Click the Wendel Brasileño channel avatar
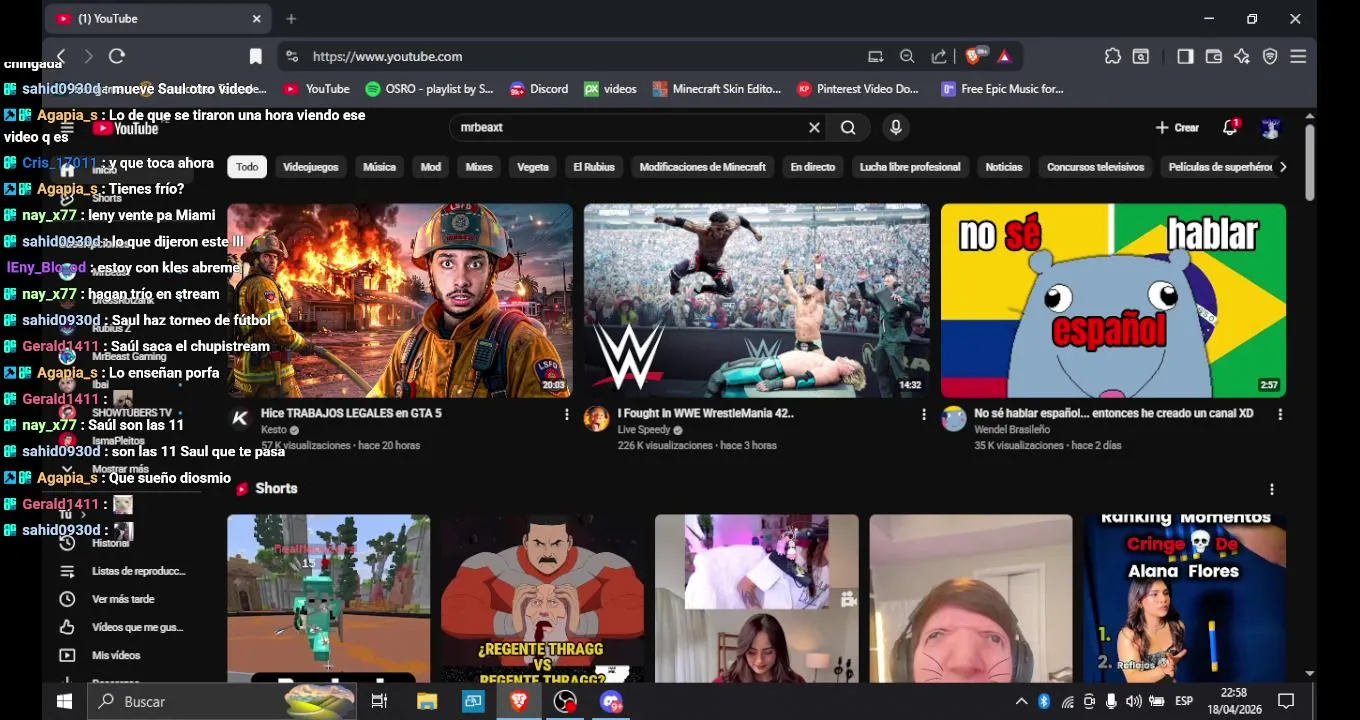Image resolution: width=1360 pixels, height=720 pixels. click(953, 418)
